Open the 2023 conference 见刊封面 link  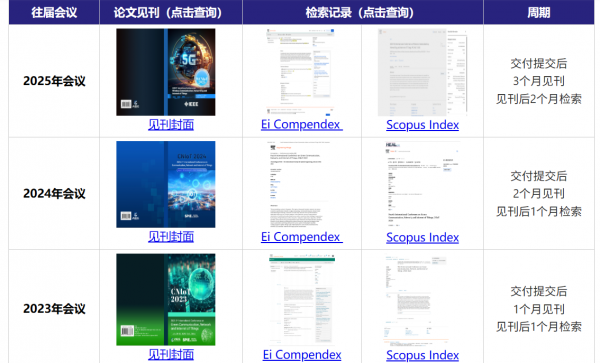171,354
